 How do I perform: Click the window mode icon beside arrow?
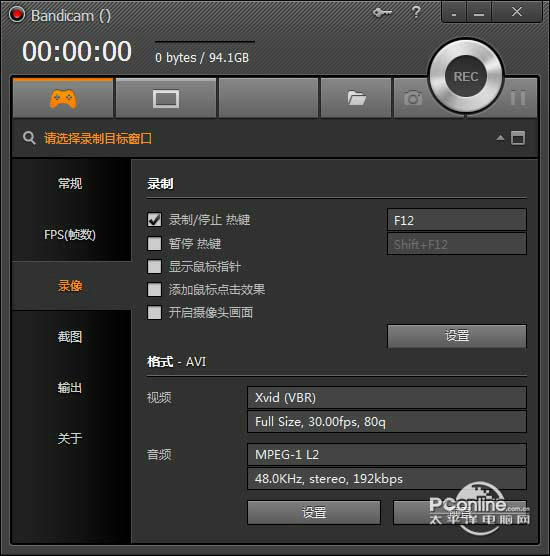point(518,138)
